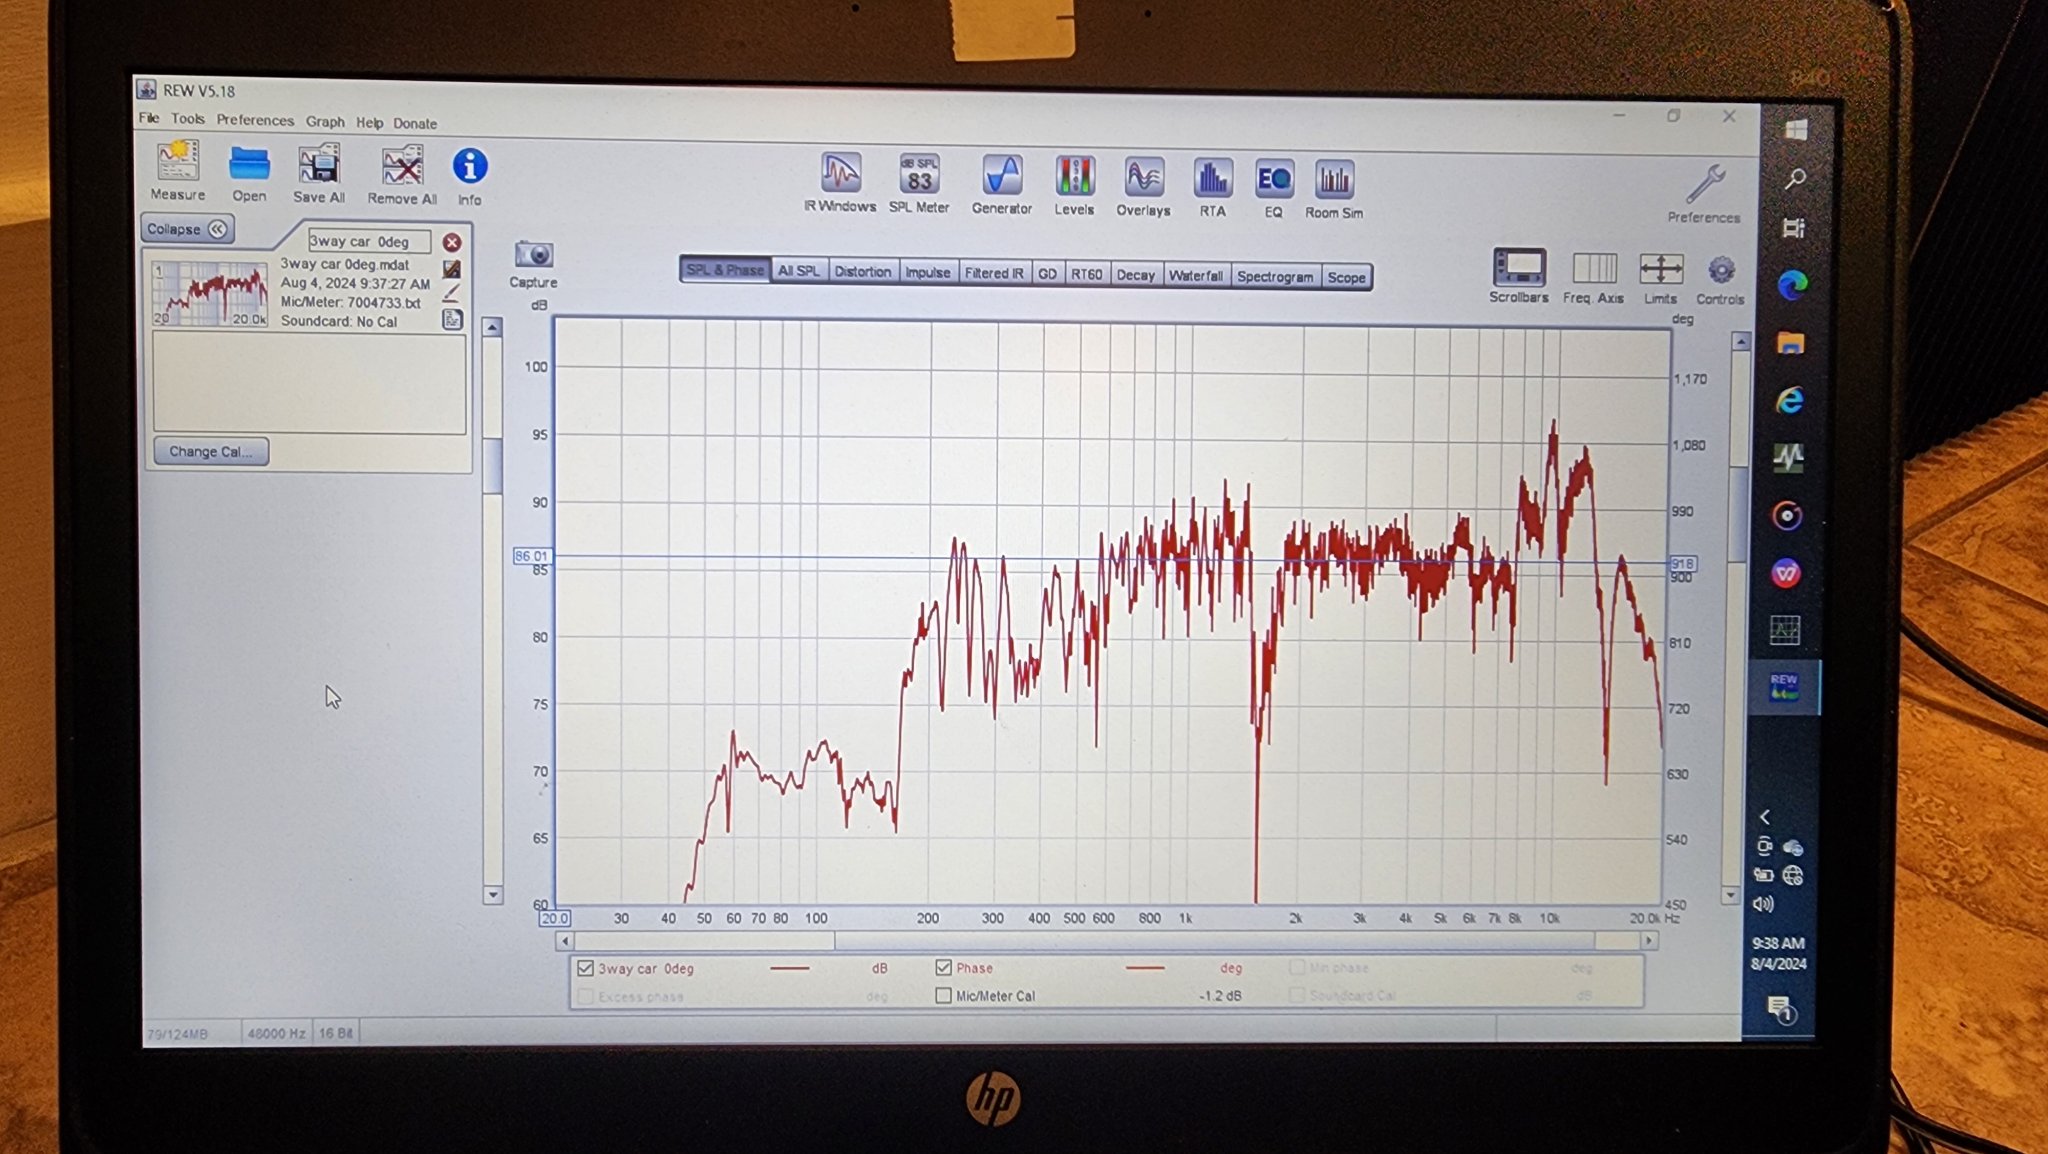This screenshot has width=2048, height=1154.
Task: Open the Help menu
Action: pos(369,122)
